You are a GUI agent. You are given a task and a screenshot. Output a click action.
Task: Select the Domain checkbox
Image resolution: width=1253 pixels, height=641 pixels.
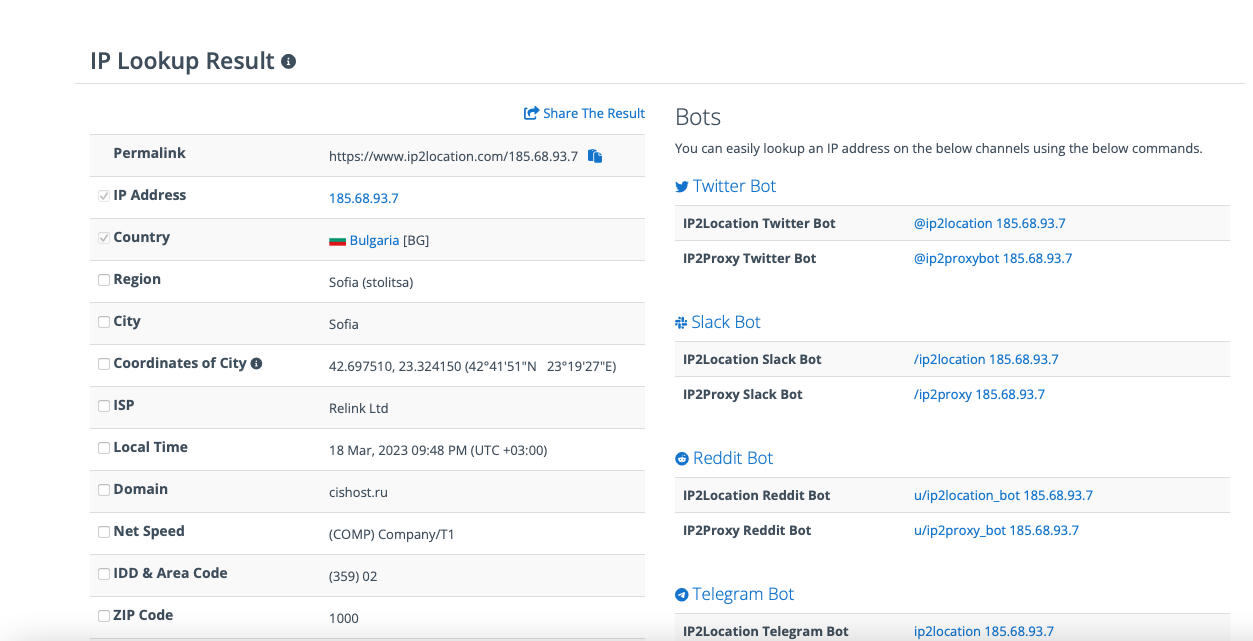(x=104, y=490)
